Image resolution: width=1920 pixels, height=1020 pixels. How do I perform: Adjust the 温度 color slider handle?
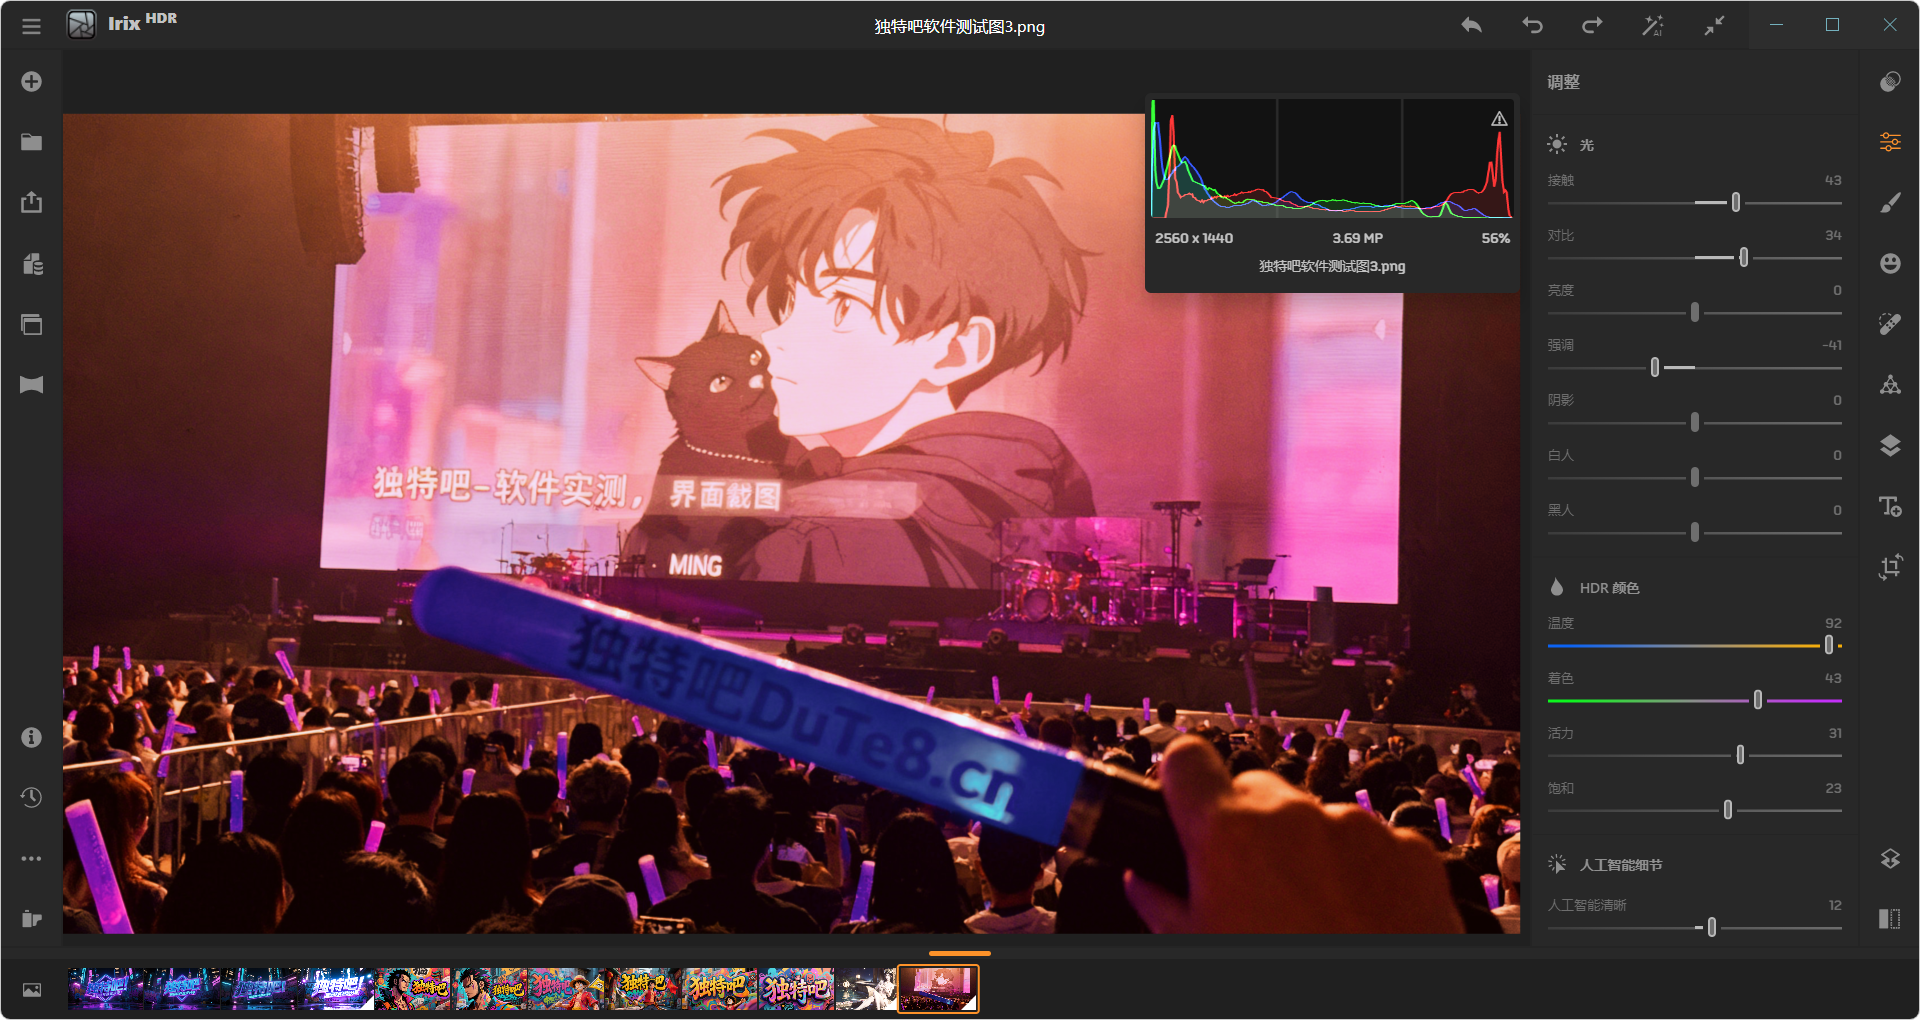pyautogui.click(x=1829, y=645)
